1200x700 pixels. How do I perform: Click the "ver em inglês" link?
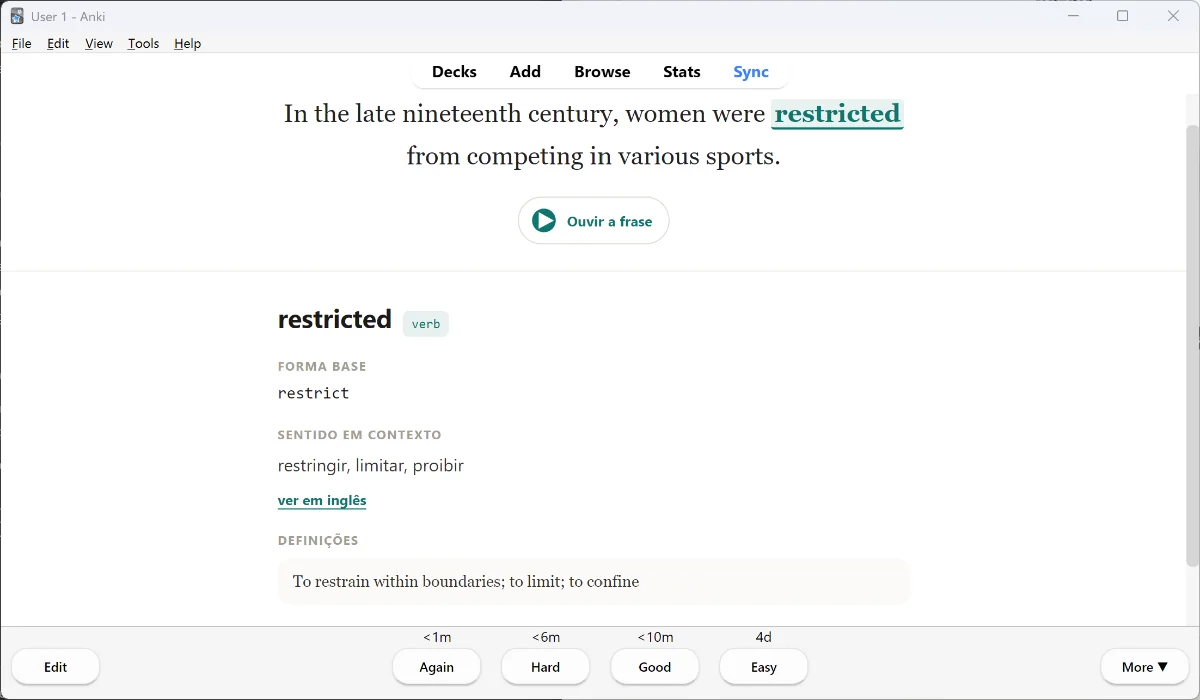tap(322, 501)
